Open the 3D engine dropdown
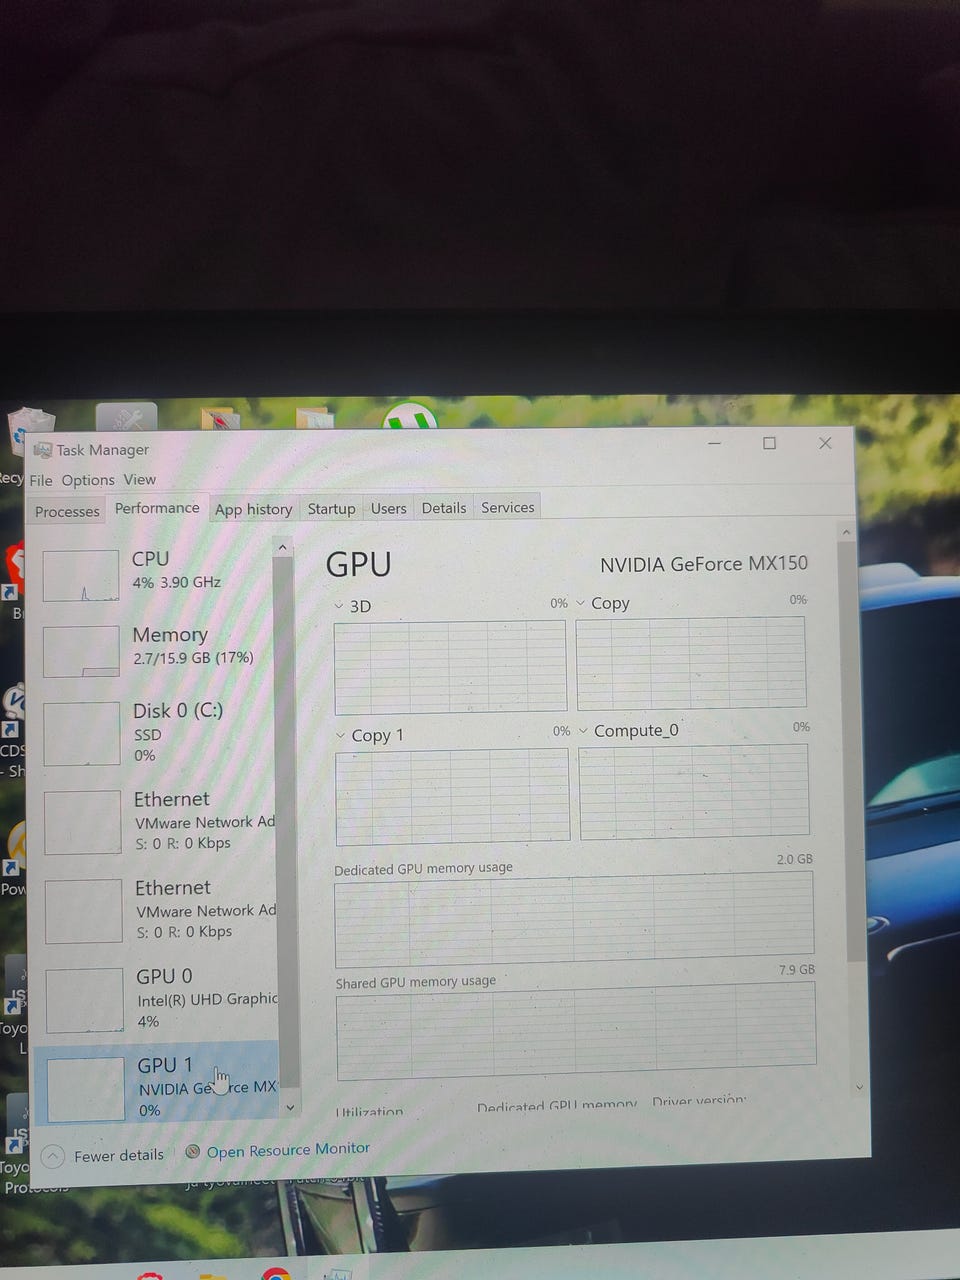Image resolution: width=960 pixels, height=1280 pixels. (340, 606)
